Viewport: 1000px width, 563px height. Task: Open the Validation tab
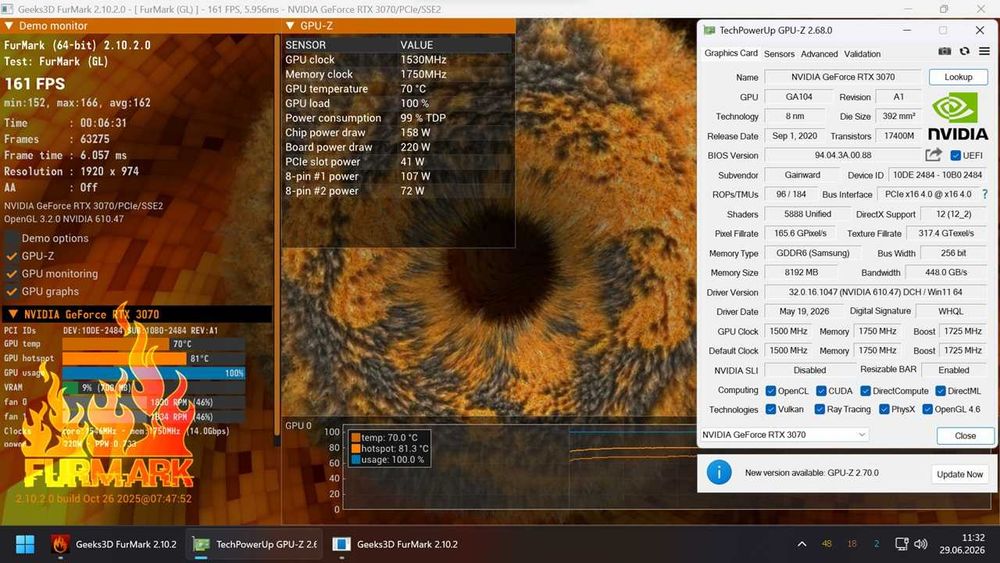(862, 54)
